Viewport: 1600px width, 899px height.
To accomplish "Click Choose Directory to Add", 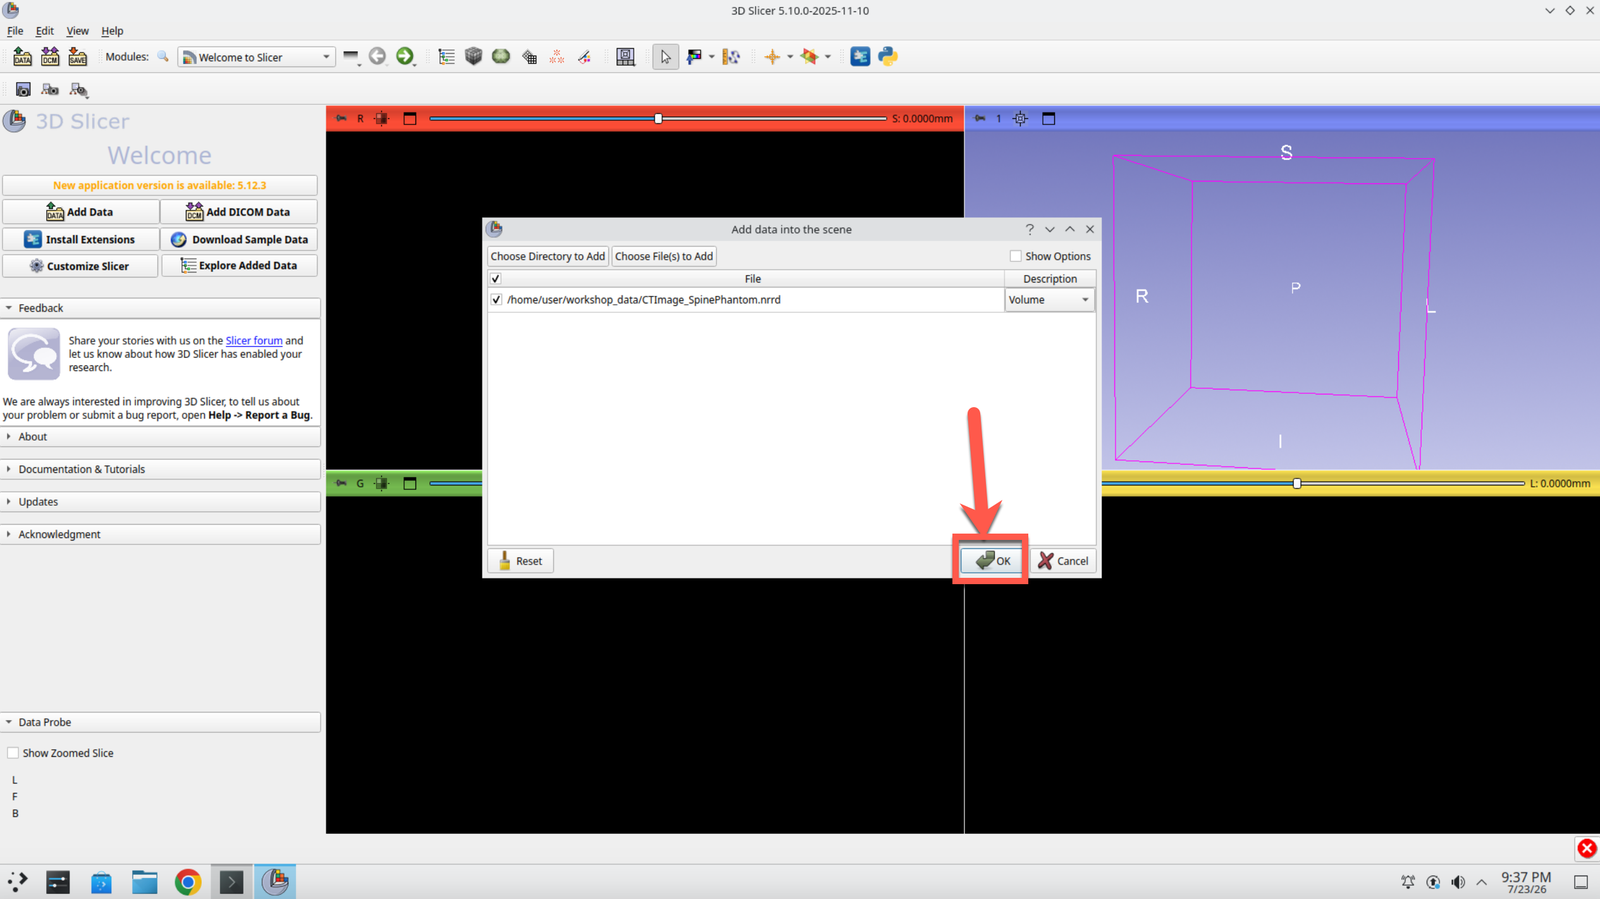I will (x=548, y=256).
